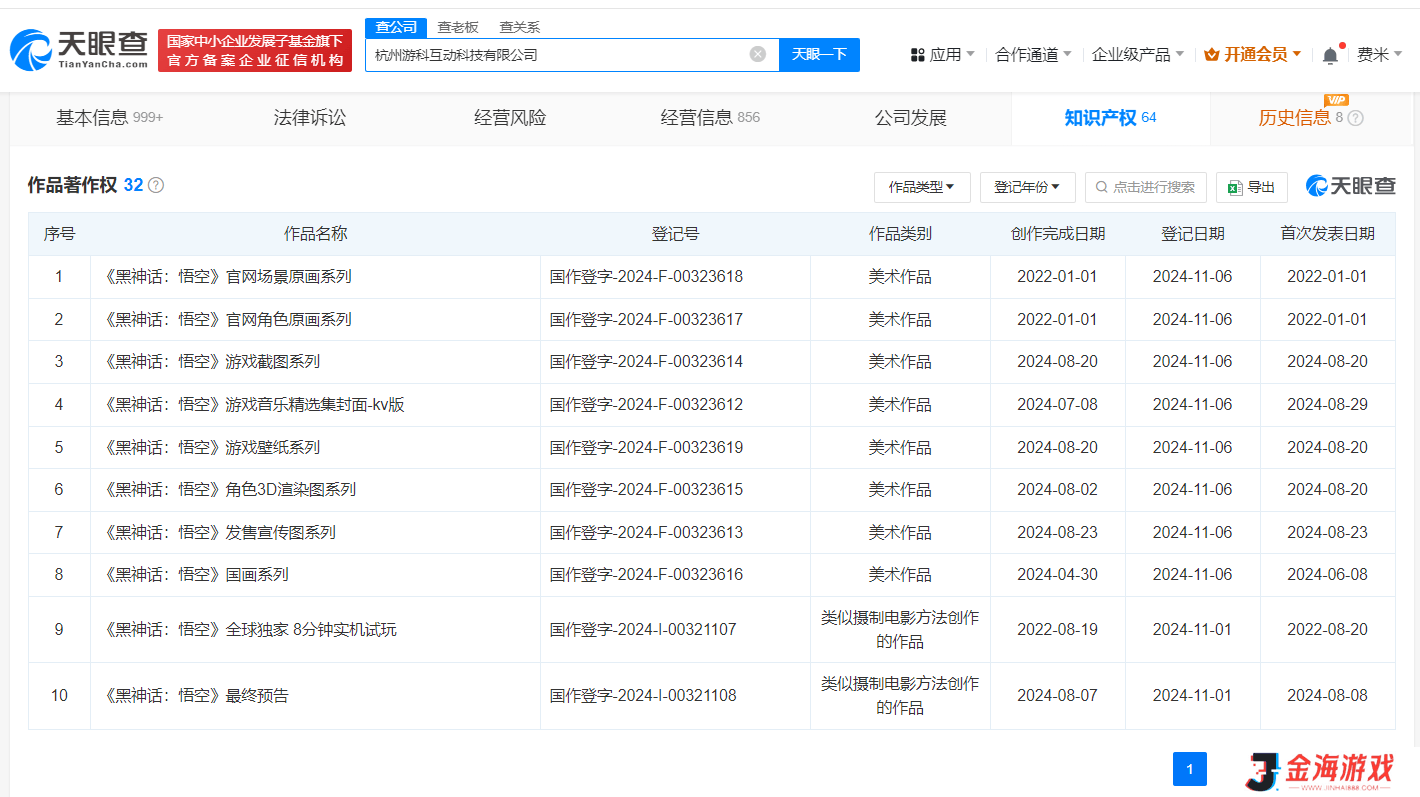Click the 登记日期 column header
Viewport: 1420px width, 797px height.
[x=1192, y=234]
